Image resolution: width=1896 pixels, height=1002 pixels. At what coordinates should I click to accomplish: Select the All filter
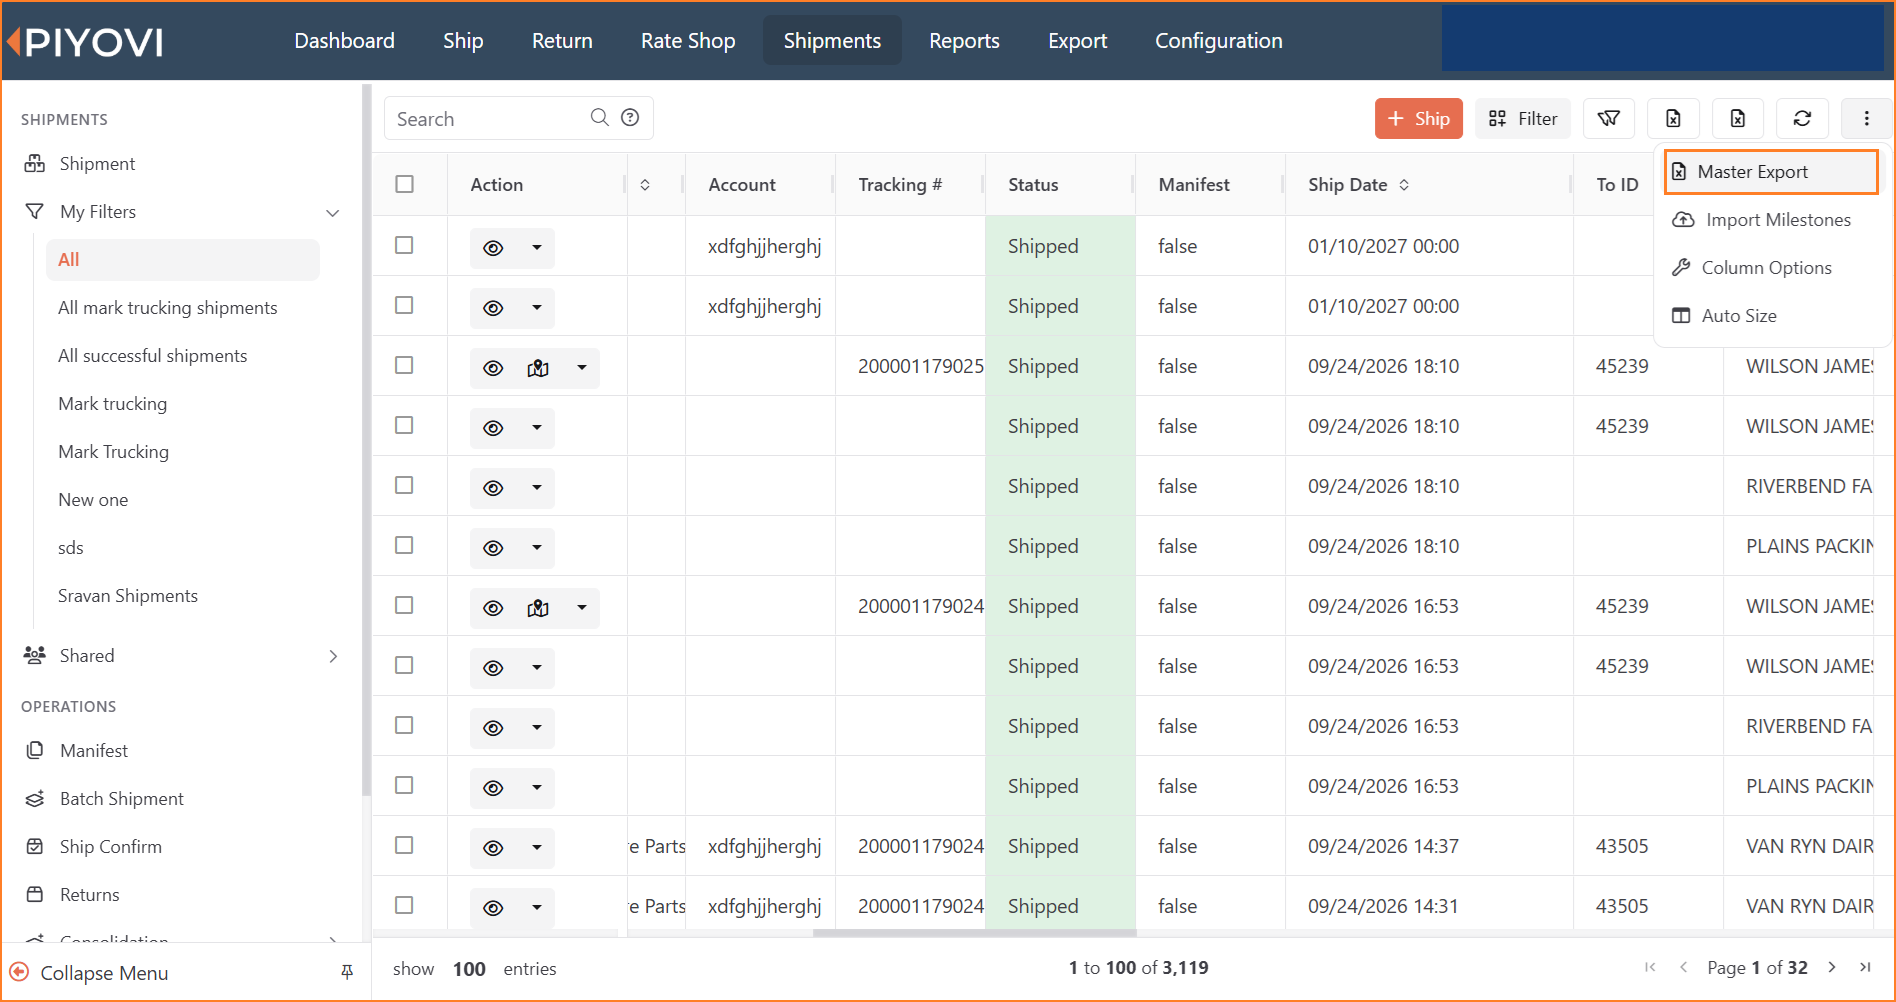coord(183,260)
